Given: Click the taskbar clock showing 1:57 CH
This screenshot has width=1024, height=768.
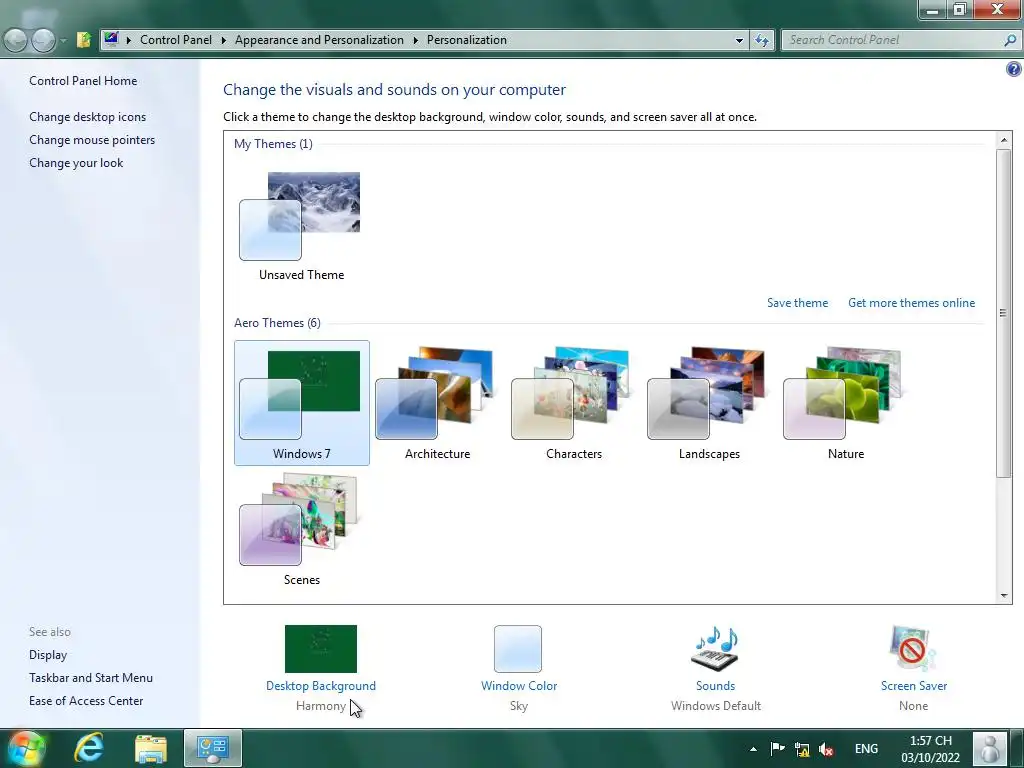Looking at the screenshot, I should click(x=931, y=749).
